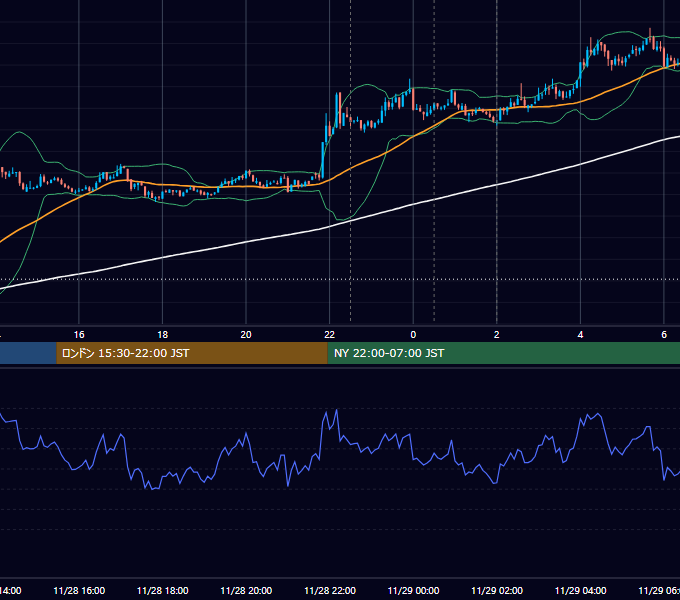Viewport: 680px width, 600px height.
Task: Click the 11/28 18:00 date label
Action: pyautogui.click(x=163, y=591)
